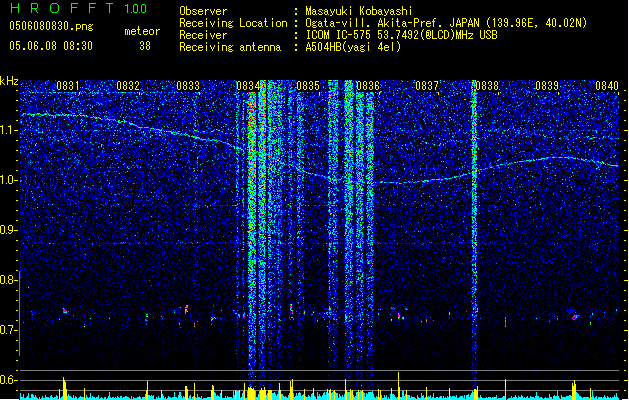629x400 pixels.
Task: Click the 0837 time marker
Action: (x=427, y=86)
